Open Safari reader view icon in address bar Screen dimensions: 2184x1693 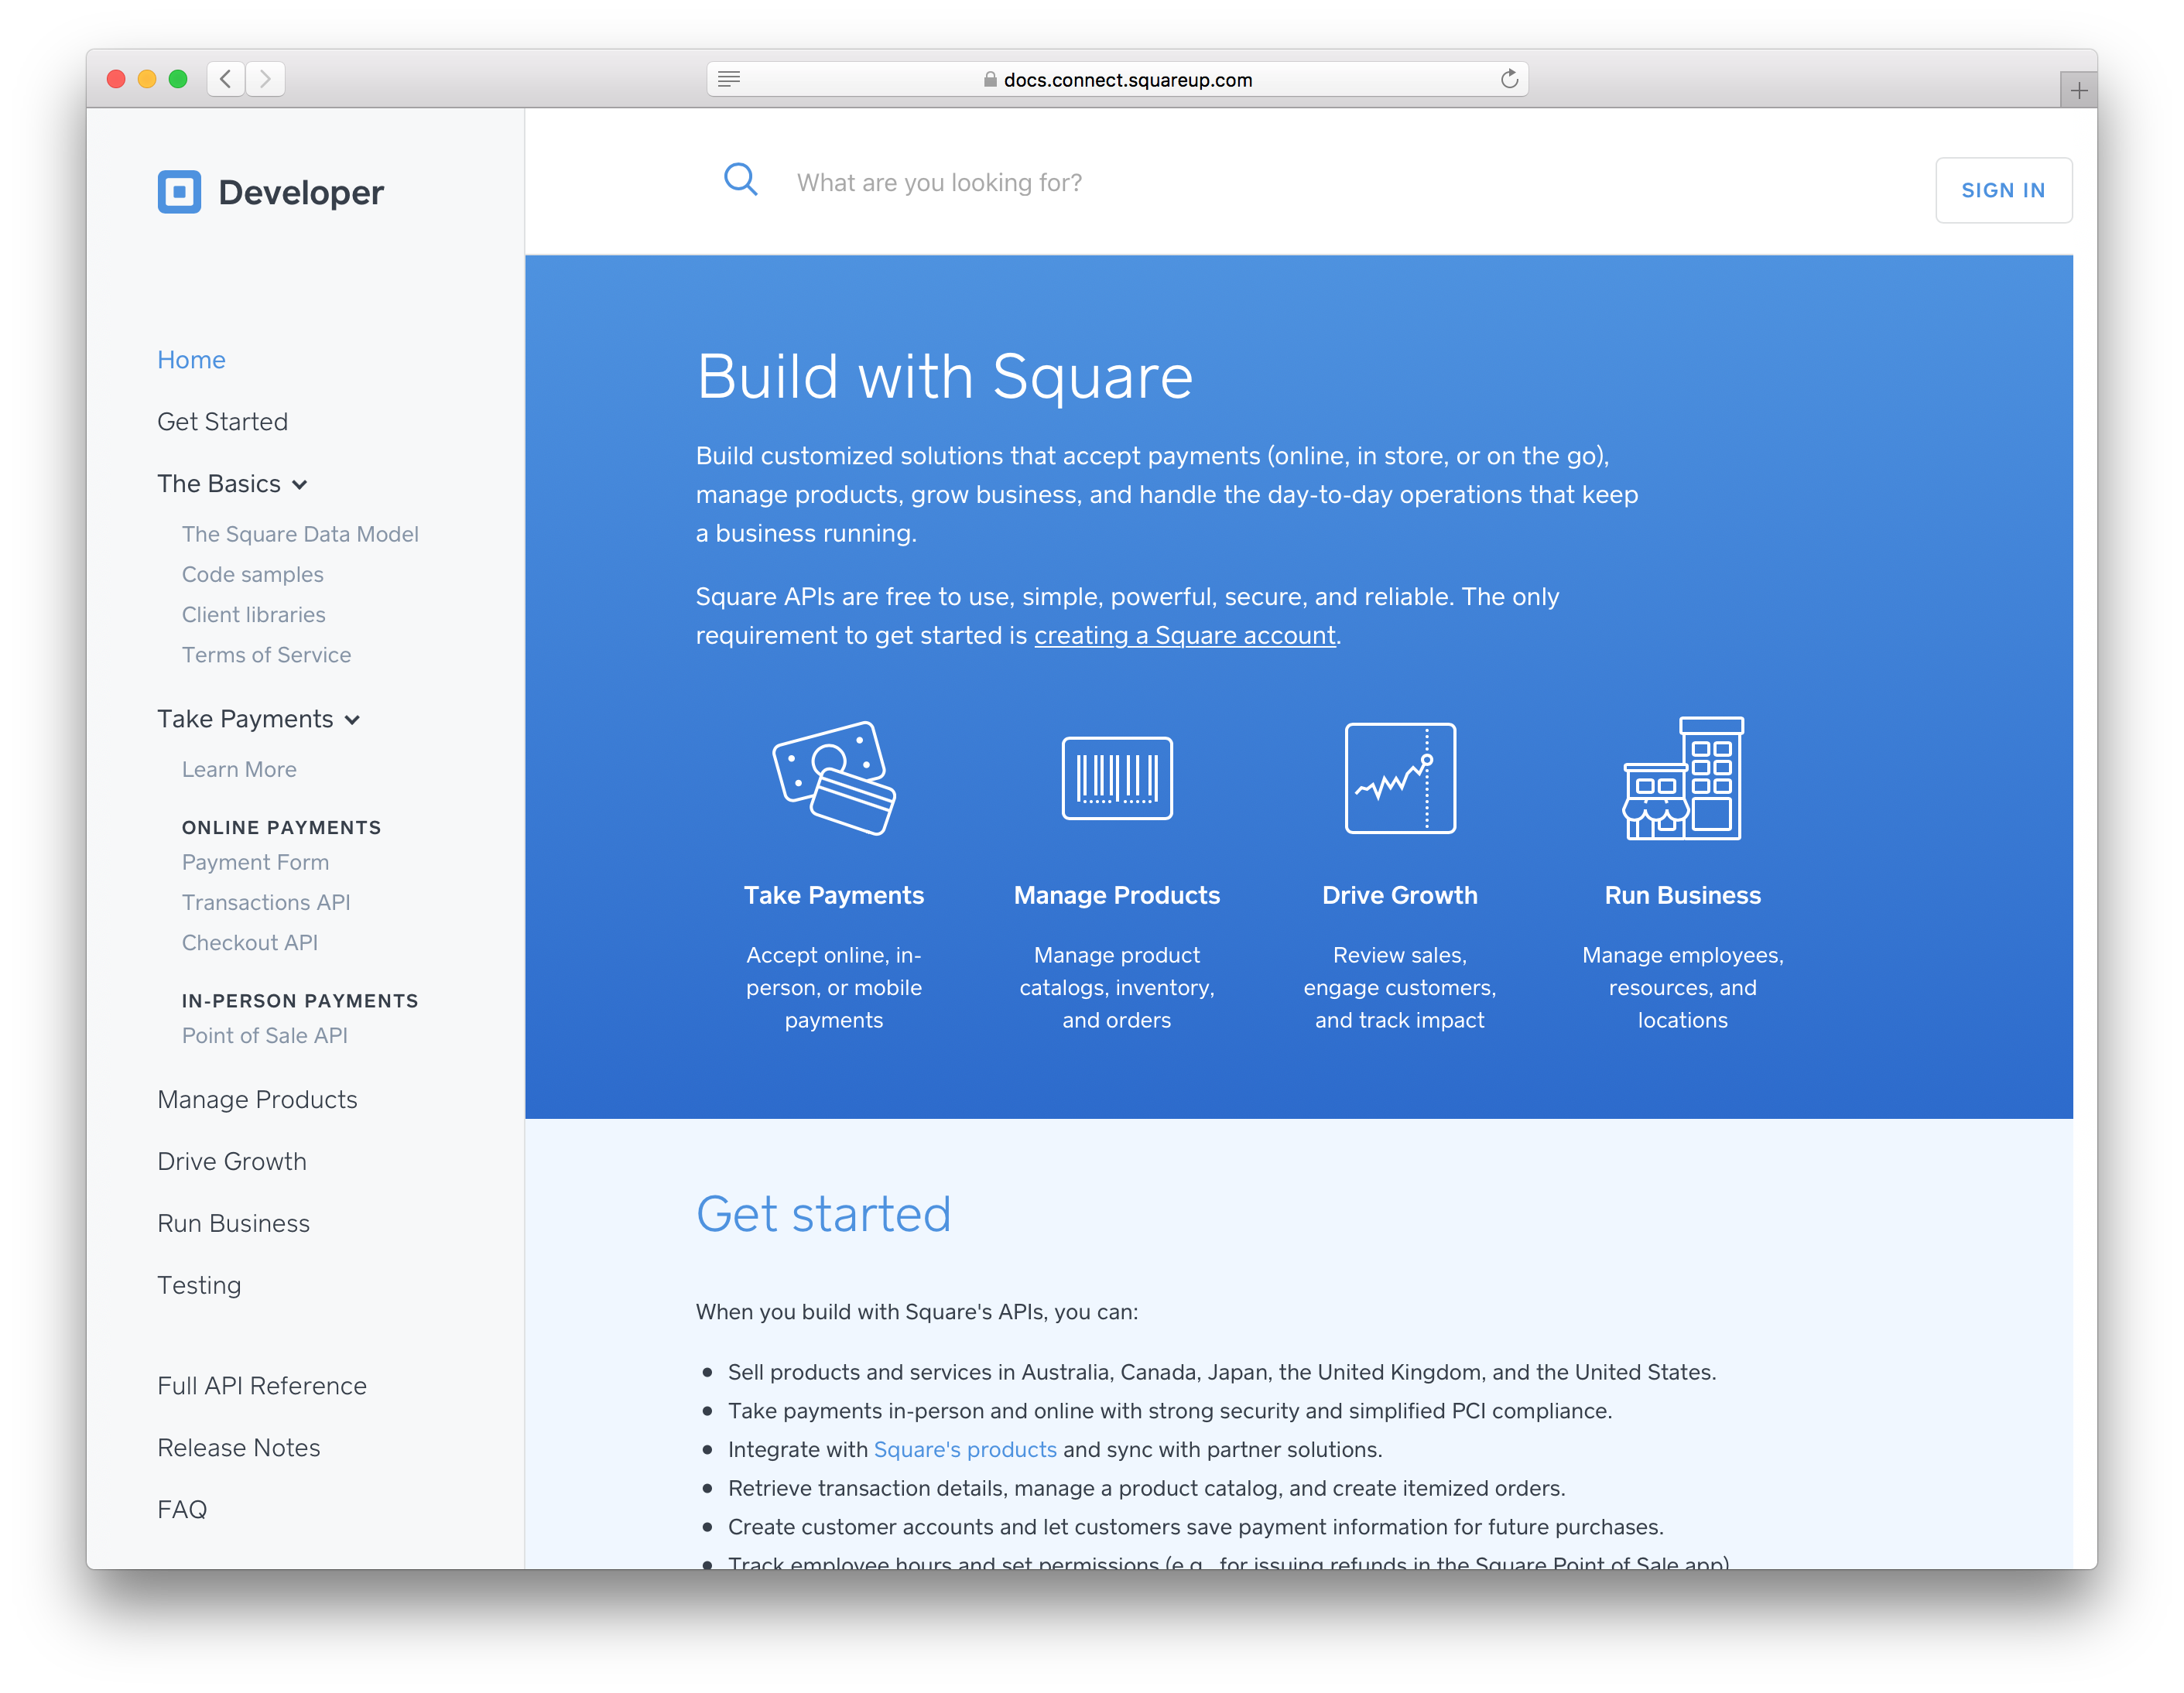click(x=729, y=79)
